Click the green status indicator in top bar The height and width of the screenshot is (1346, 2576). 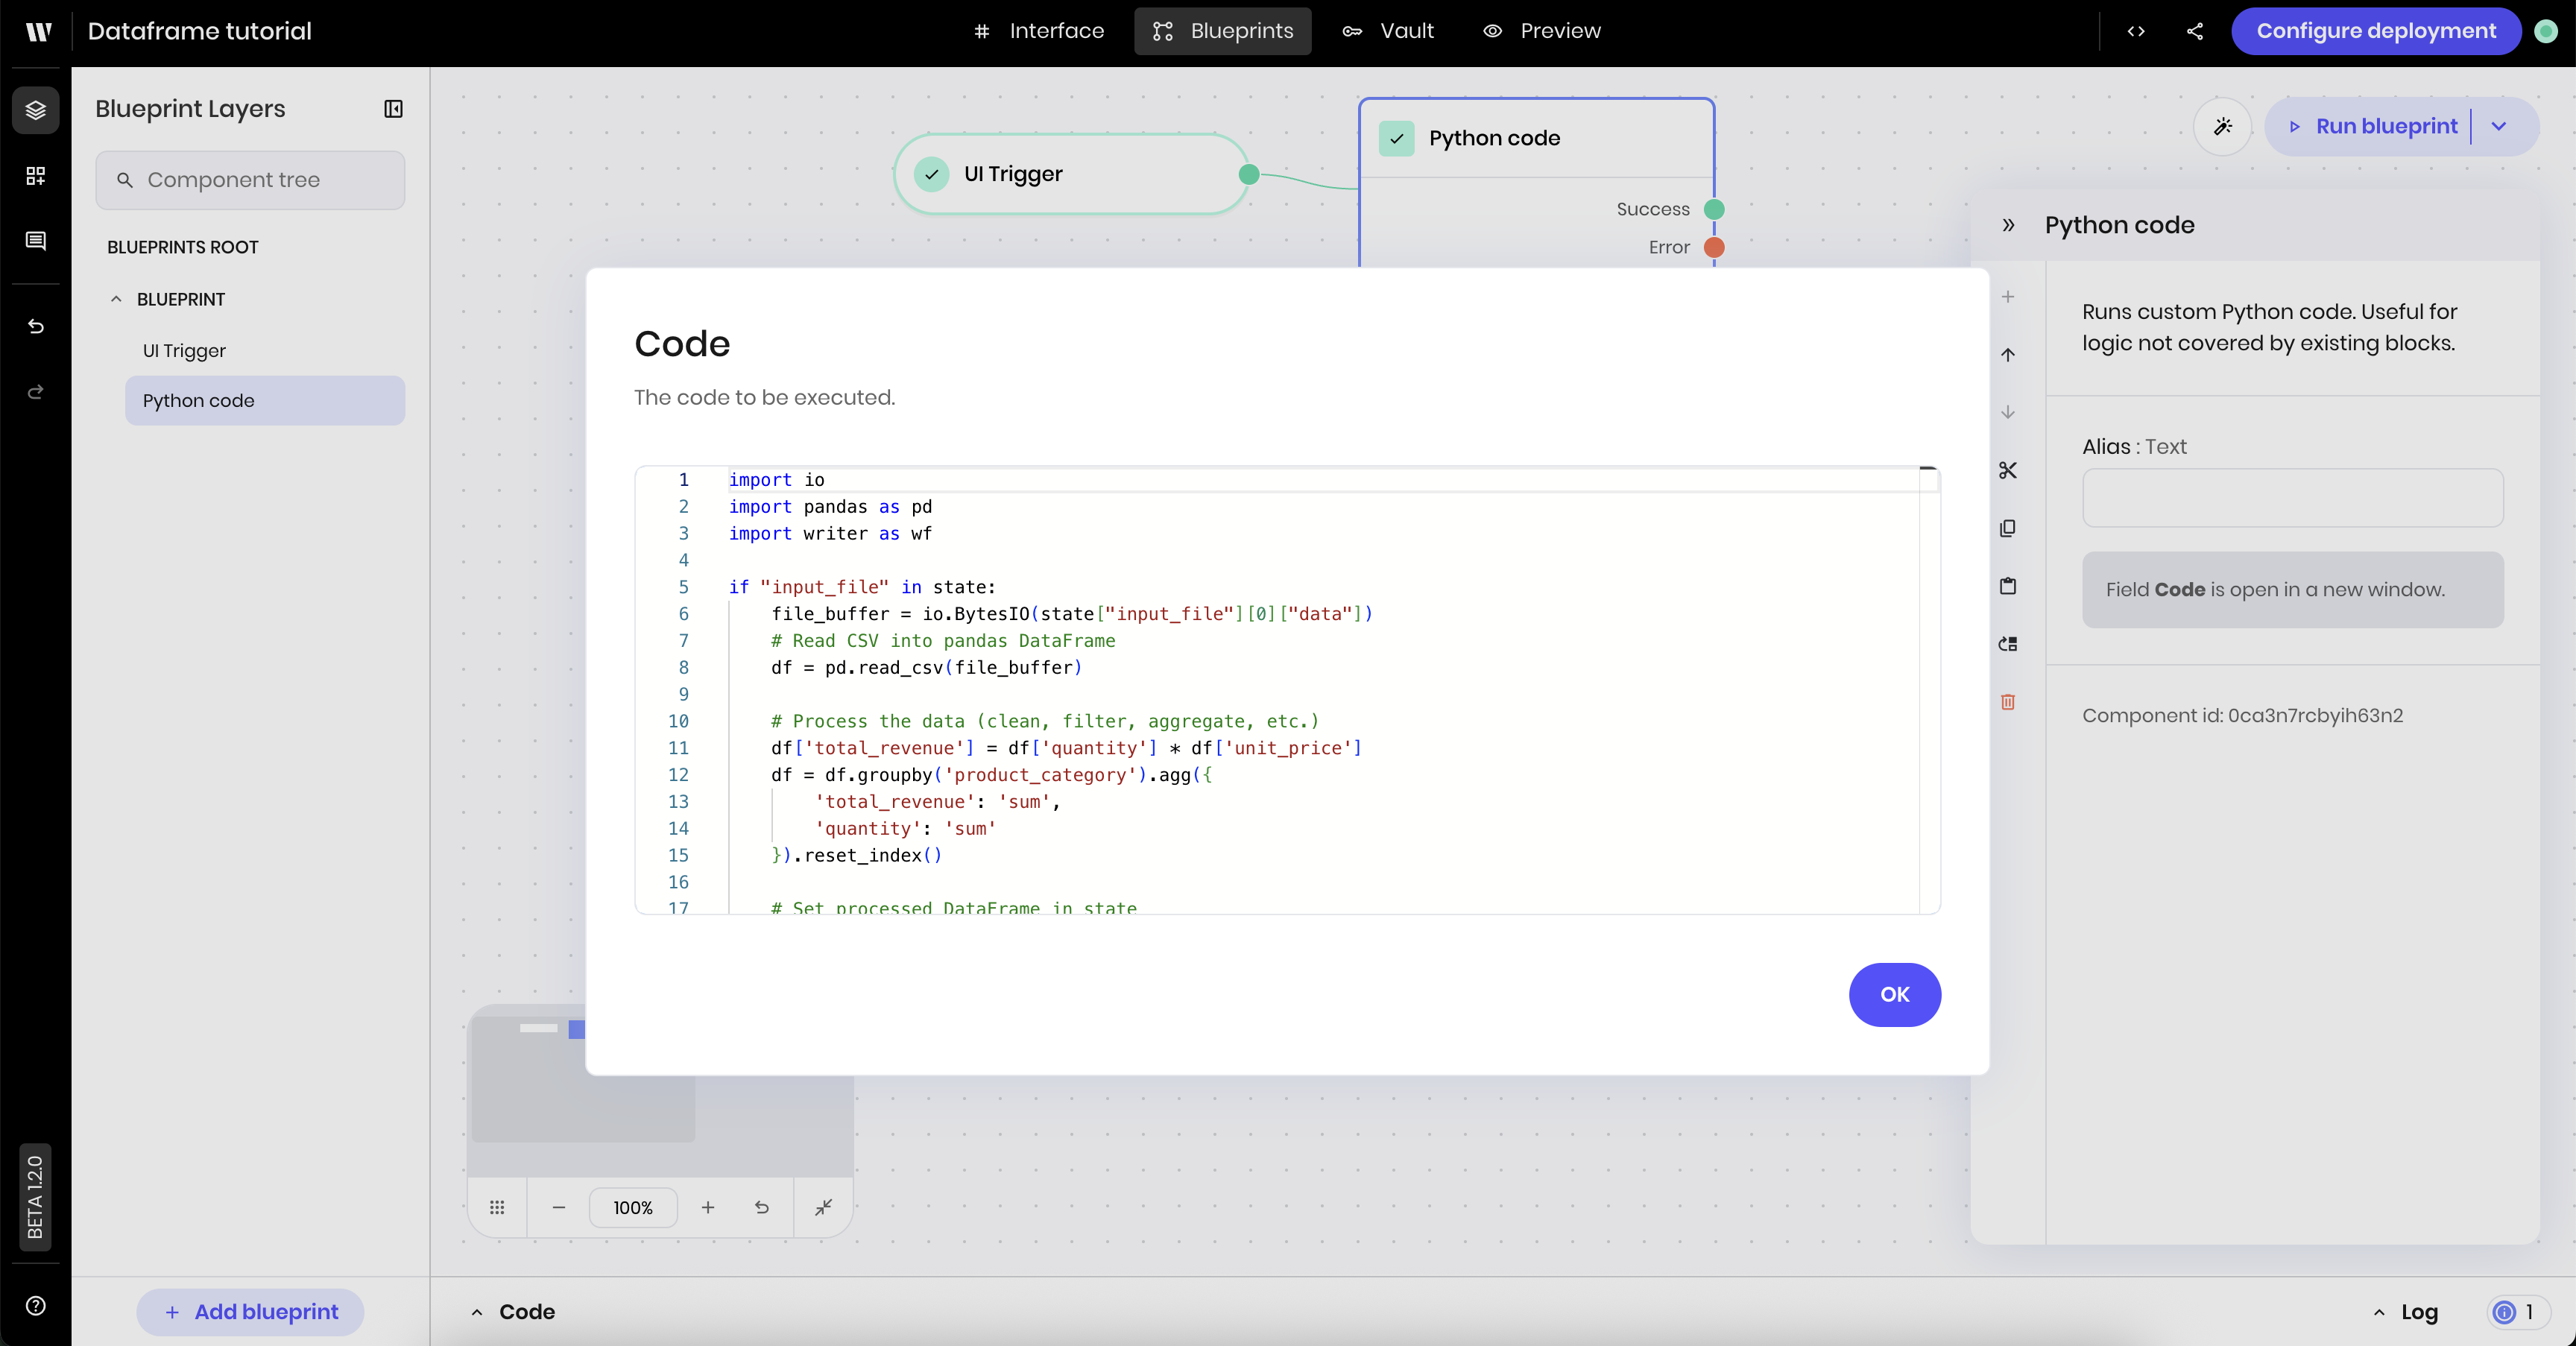[2546, 31]
